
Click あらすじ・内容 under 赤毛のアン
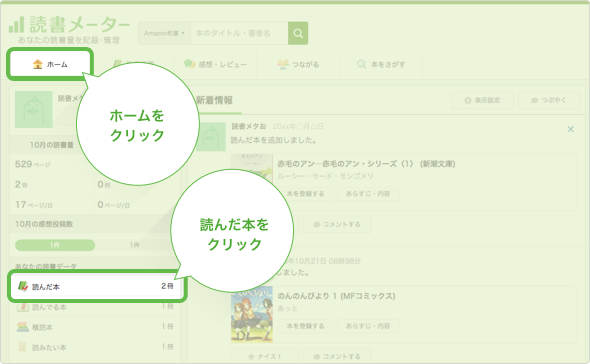pyautogui.click(x=368, y=194)
